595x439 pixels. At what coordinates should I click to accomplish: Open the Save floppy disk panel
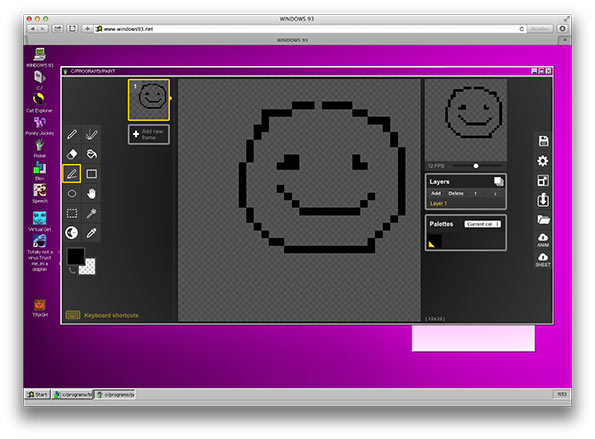(x=543, y=141)
